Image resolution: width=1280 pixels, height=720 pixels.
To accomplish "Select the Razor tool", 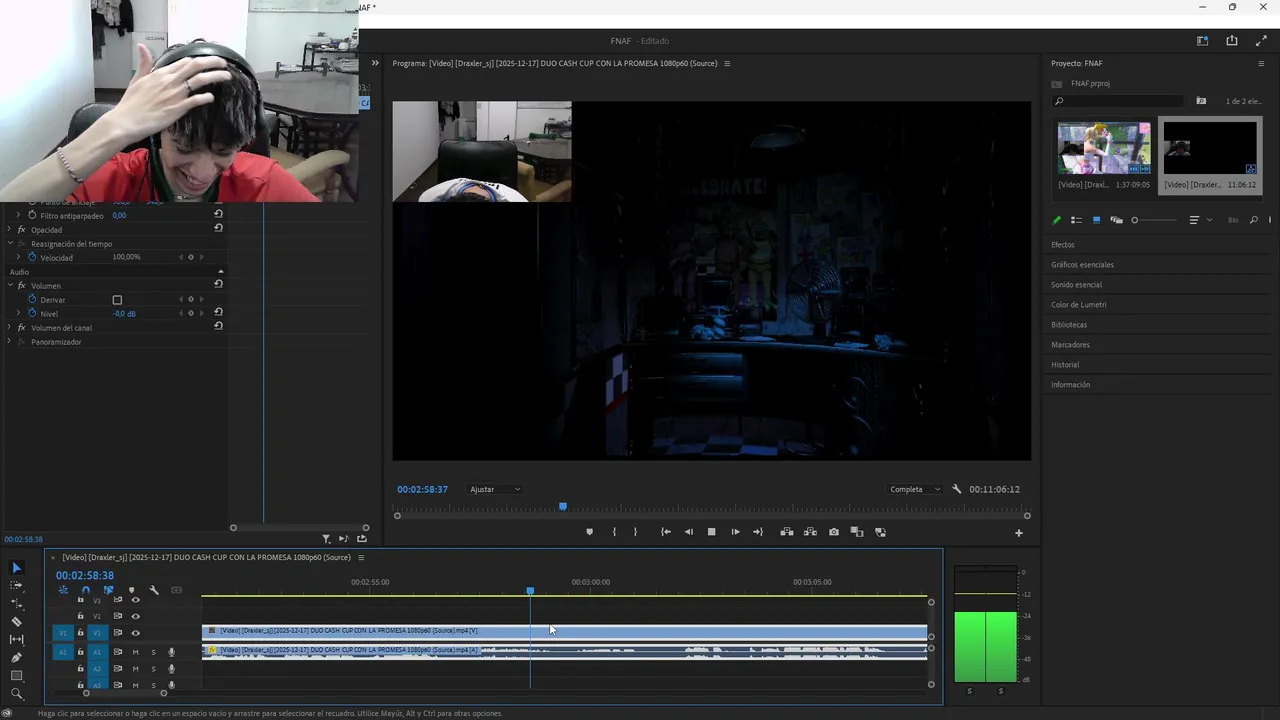I will coord(16,622).
